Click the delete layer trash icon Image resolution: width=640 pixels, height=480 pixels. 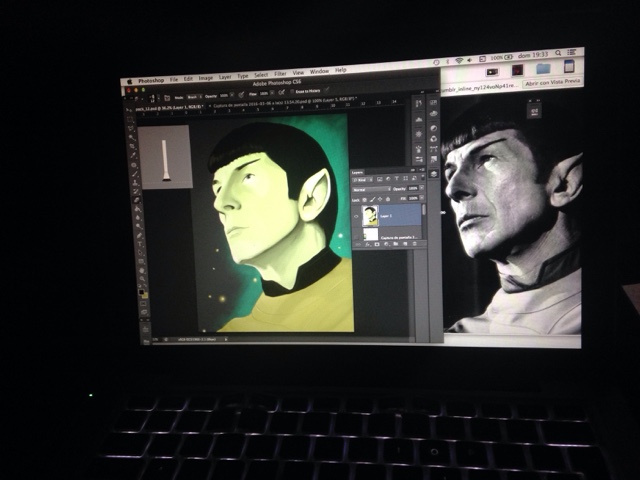[x=414, y=244]
